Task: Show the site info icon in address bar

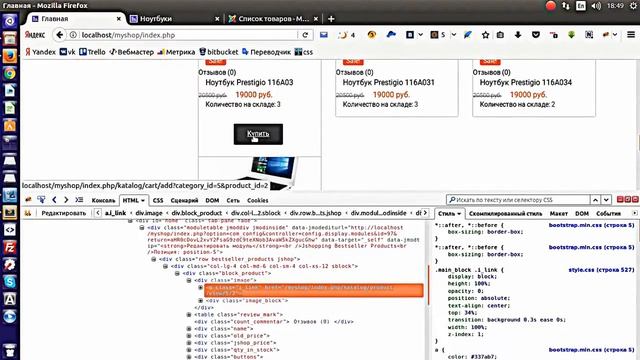Action: click(73, 35)
